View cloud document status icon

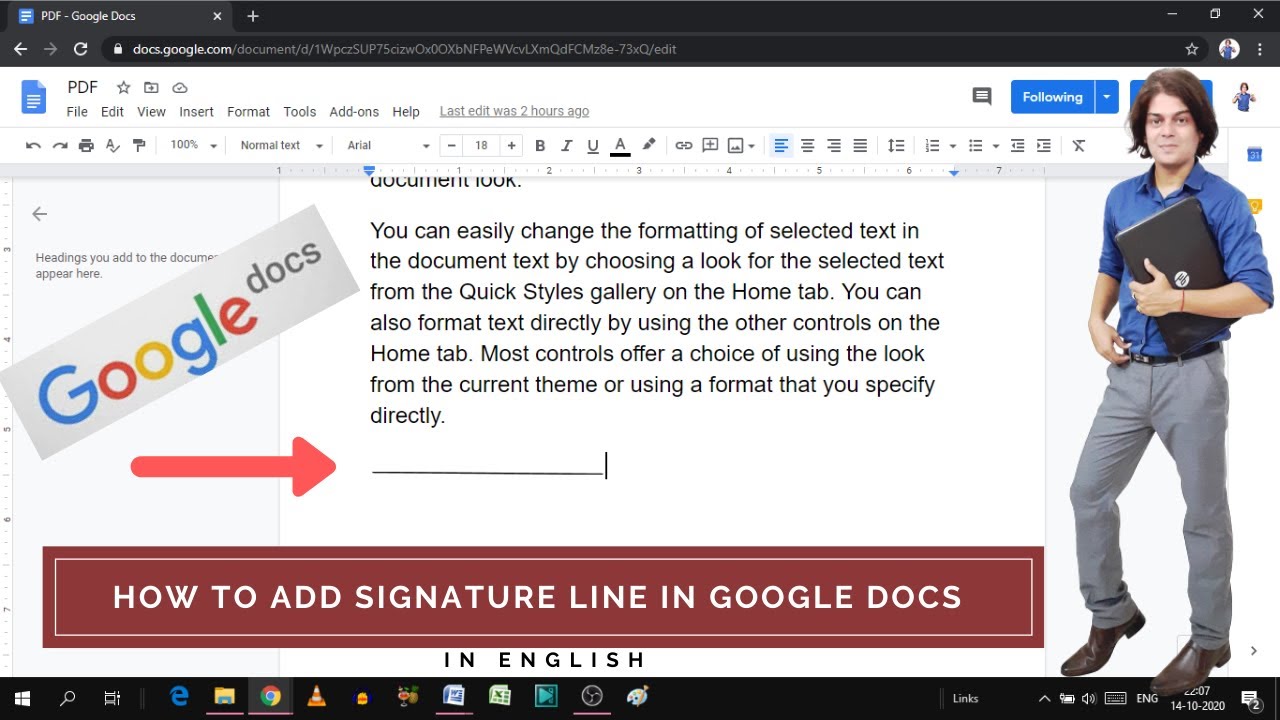[180, 88]
